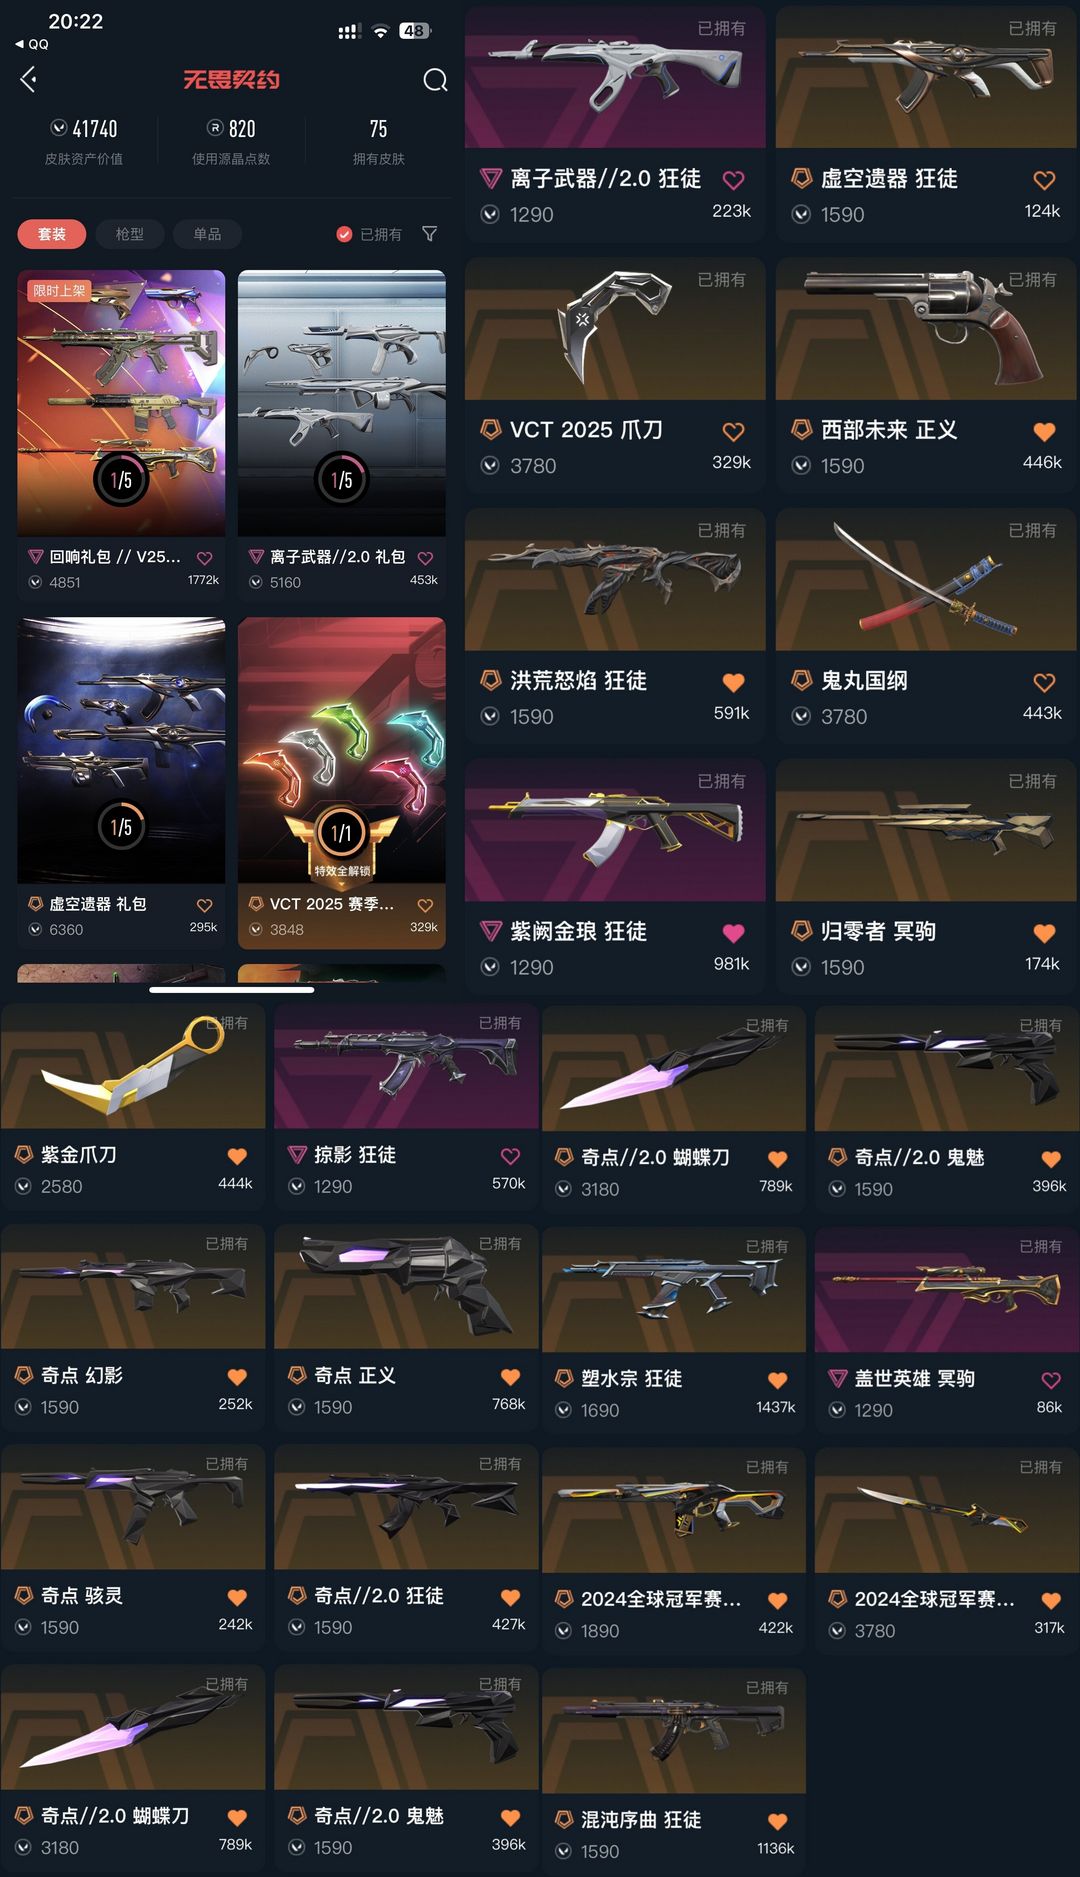Tap the heart on 虚空遗器 狂徒
This screenshot has width=1080, height=1877.
click(1044, 180)
